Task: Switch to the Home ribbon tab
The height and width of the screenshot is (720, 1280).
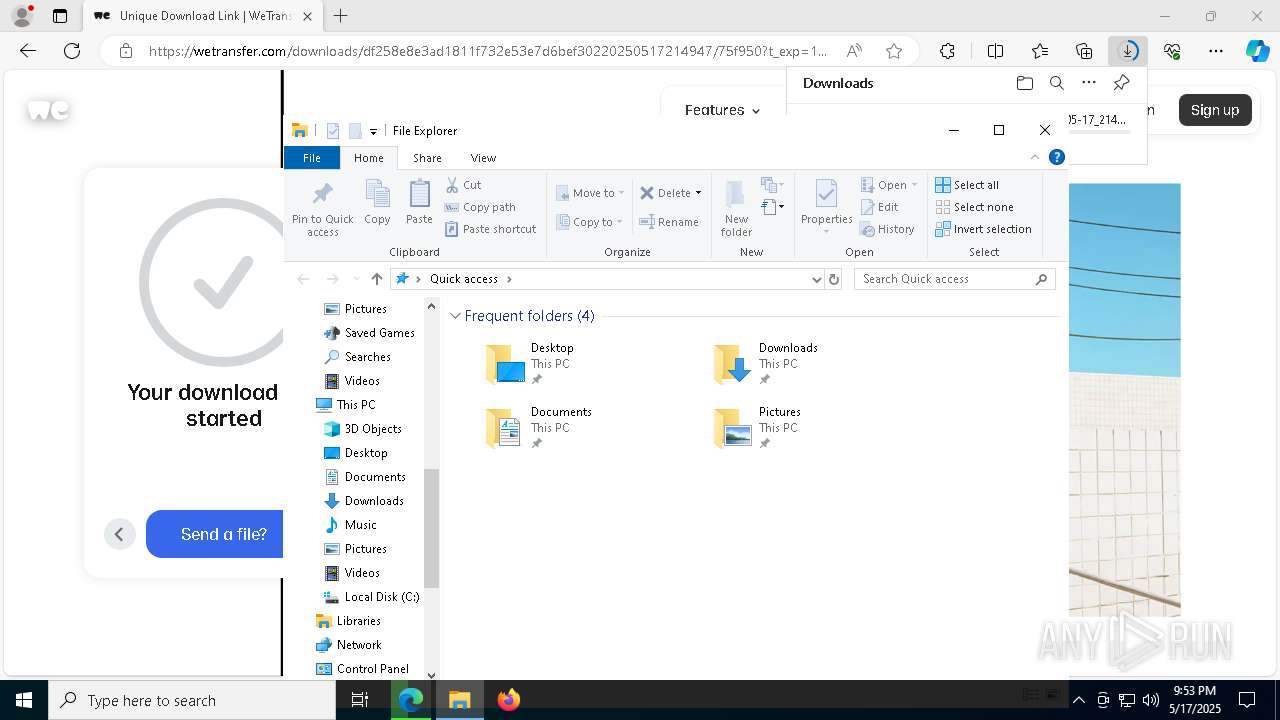Action: (x=369, y=158)
